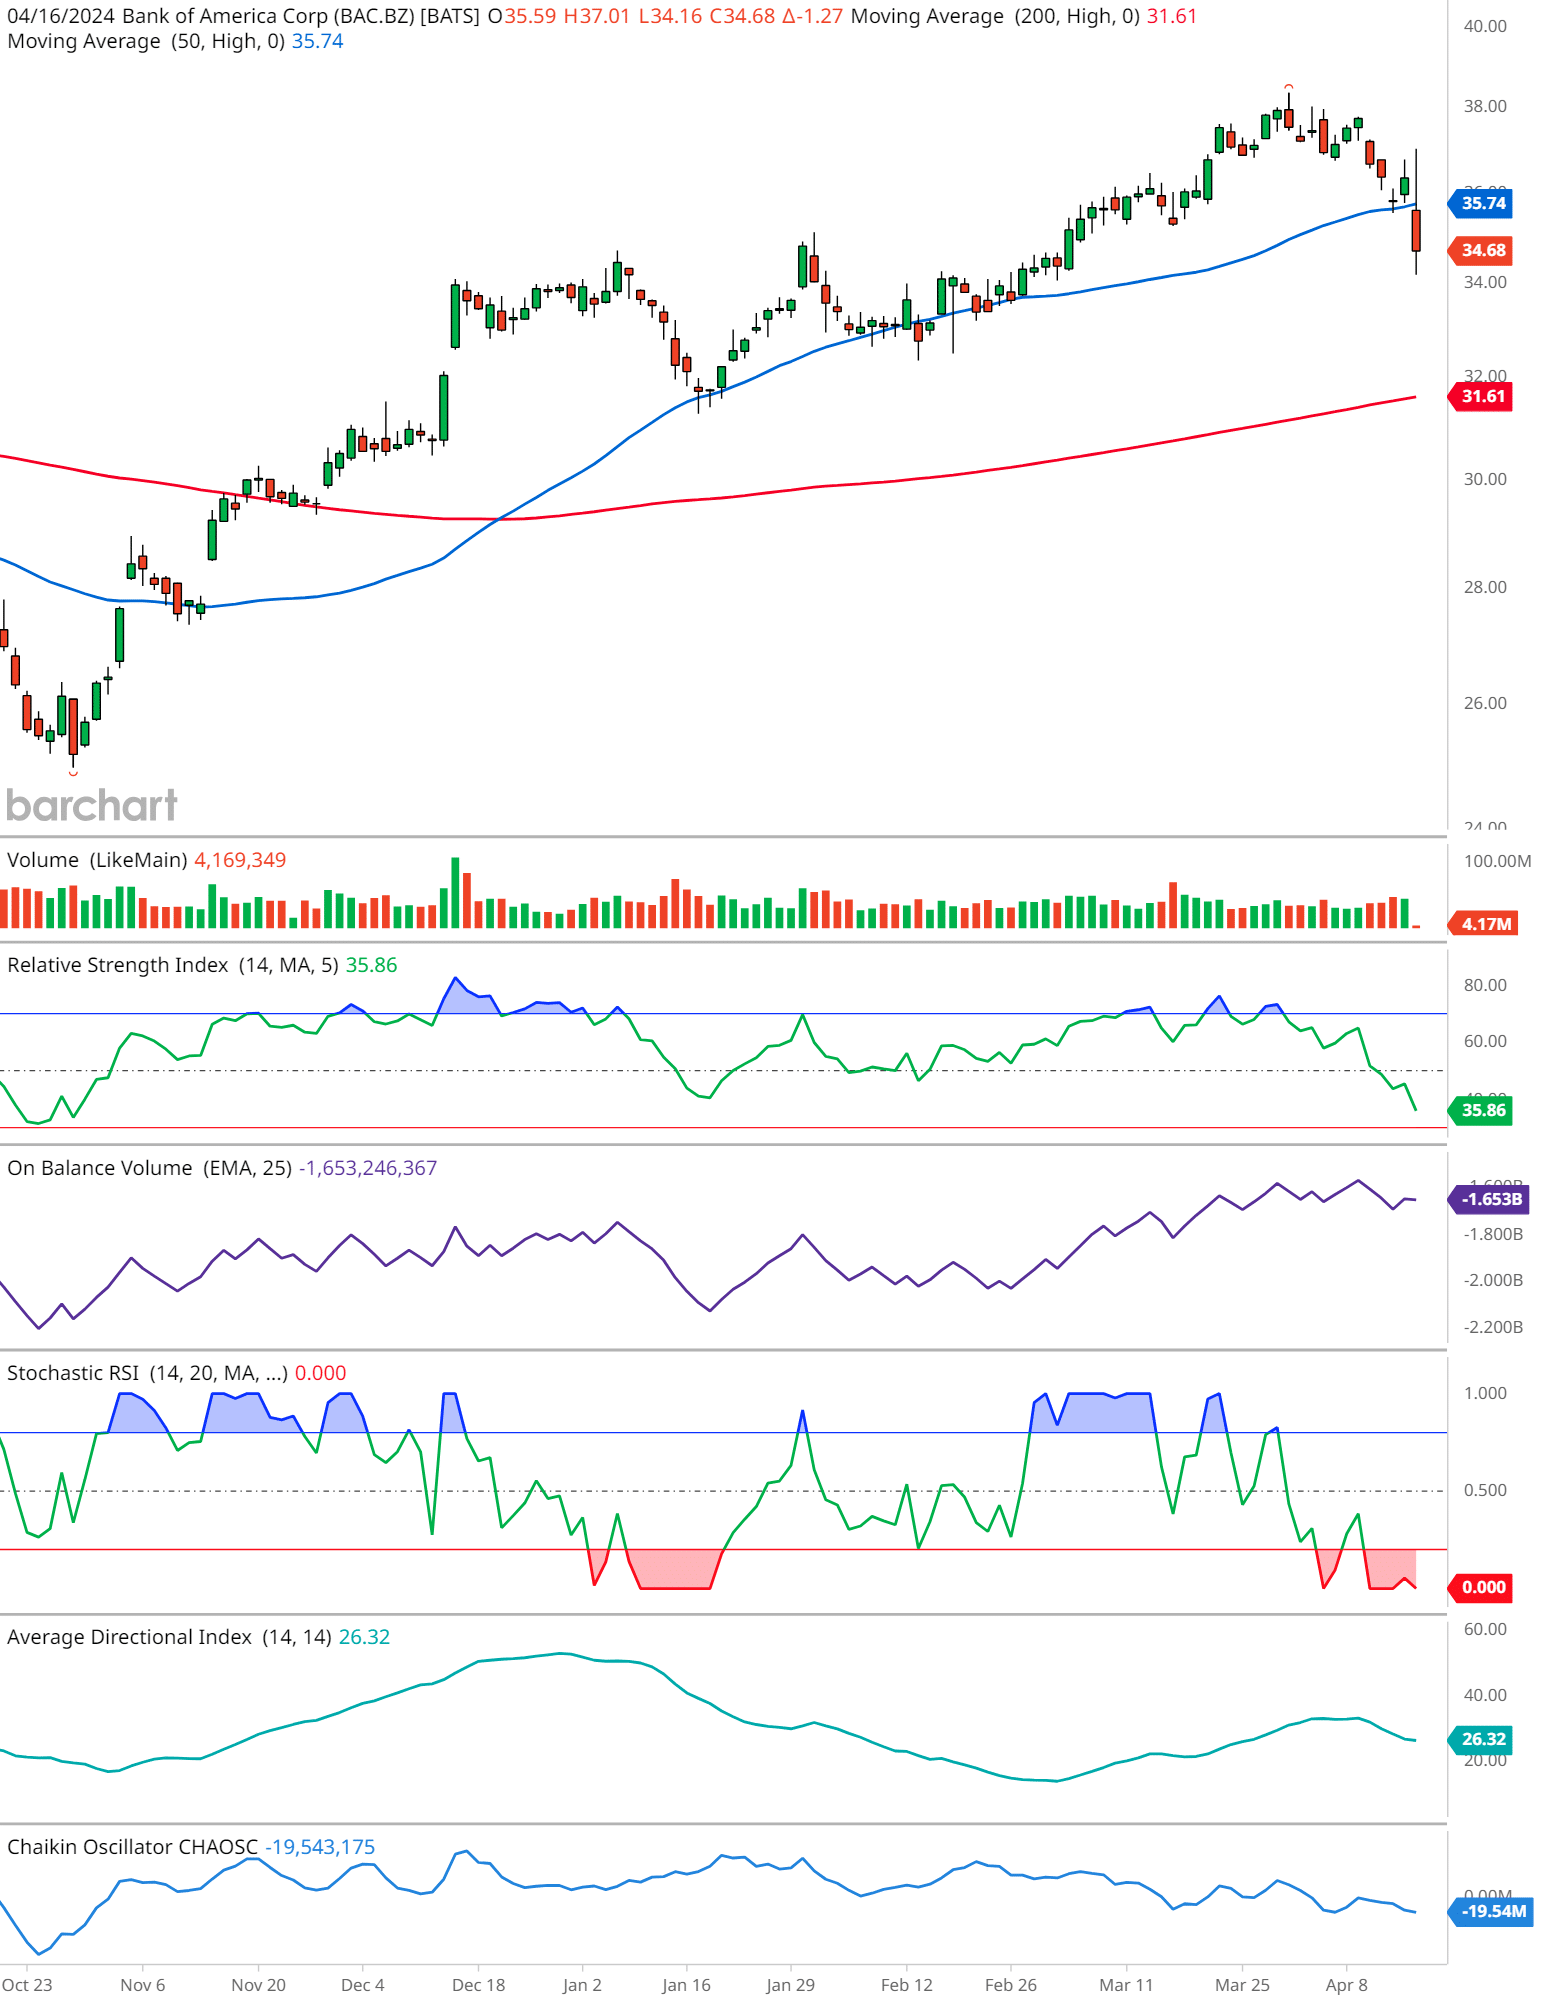Click the Moving Average (50, High, 0) label
This screenshot has height=2003, width=1544.
click(x=146, y=41)
